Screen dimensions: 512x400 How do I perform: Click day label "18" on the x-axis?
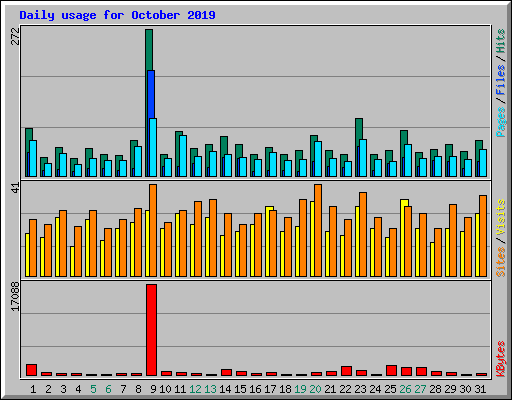tap(285, 389)
